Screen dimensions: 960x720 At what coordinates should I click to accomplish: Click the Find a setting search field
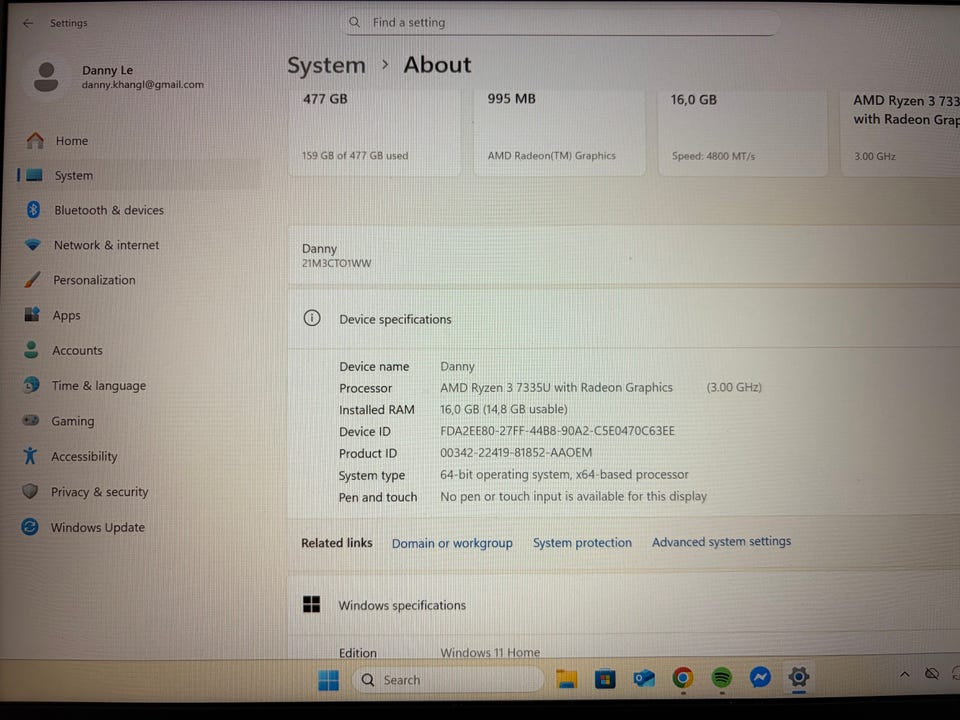[x=561, y=23]
